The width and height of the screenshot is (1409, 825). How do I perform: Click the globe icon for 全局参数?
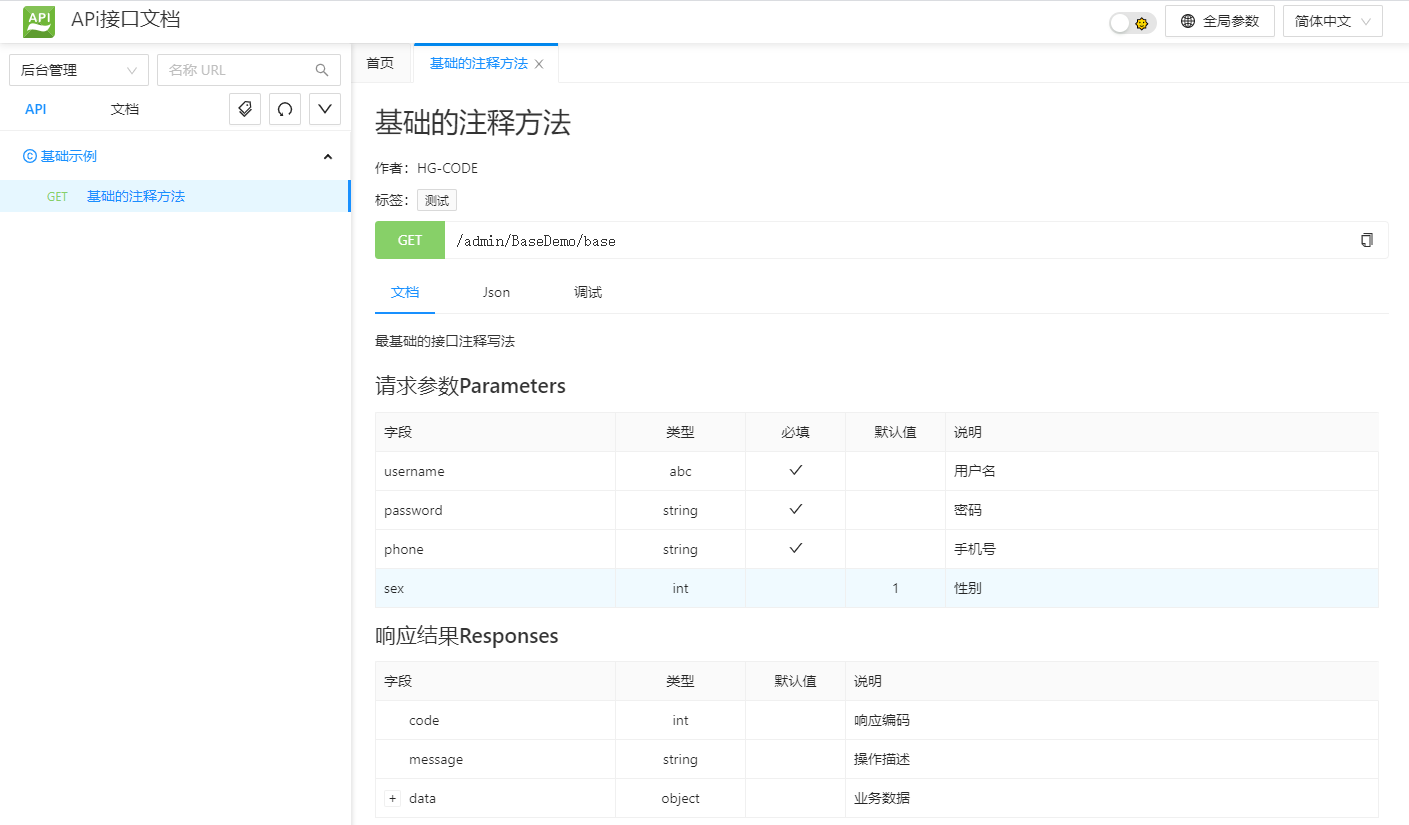[x=1188, y=21]
